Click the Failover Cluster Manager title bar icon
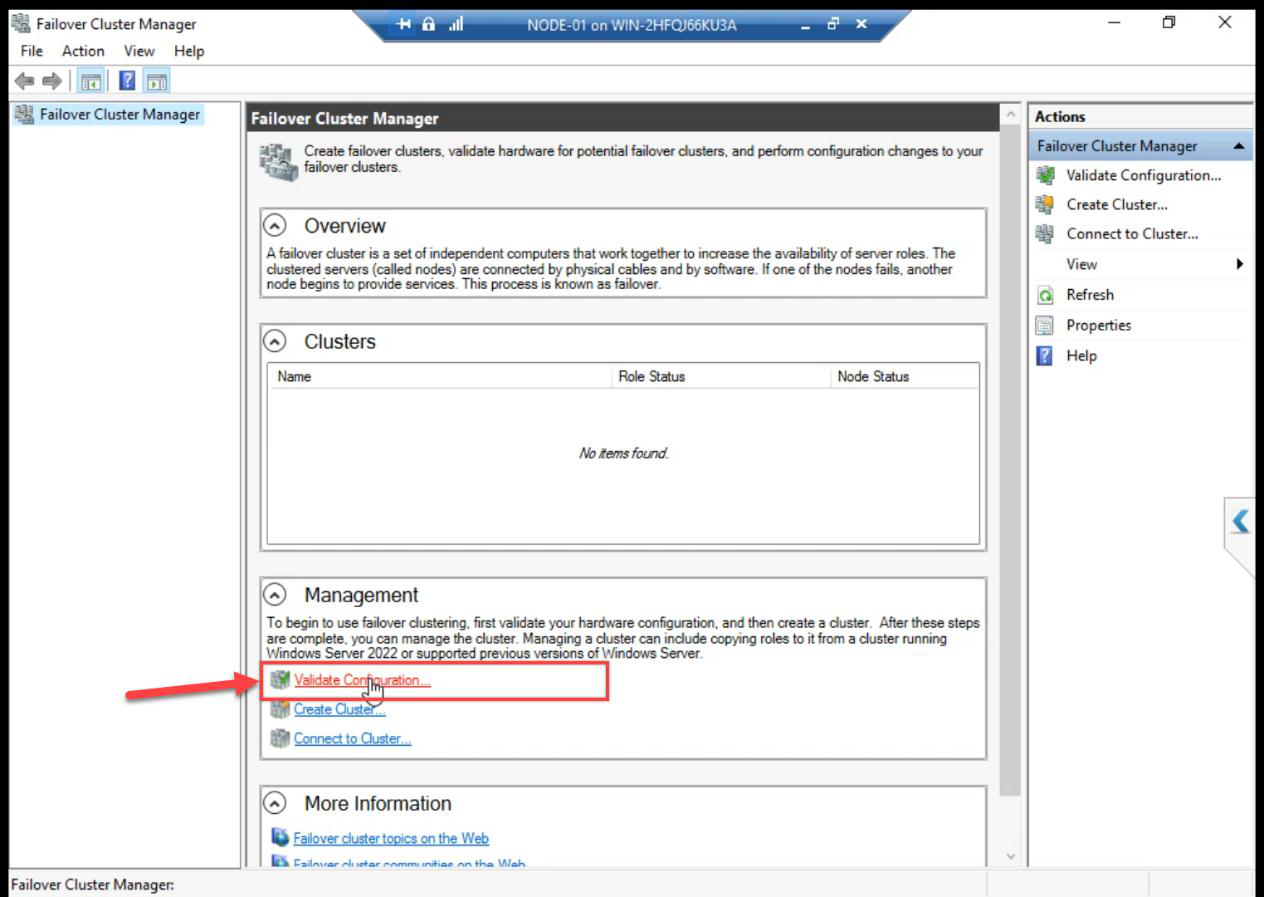The height and width of the screenshot is (897, 1264). (x=20, y=23)
